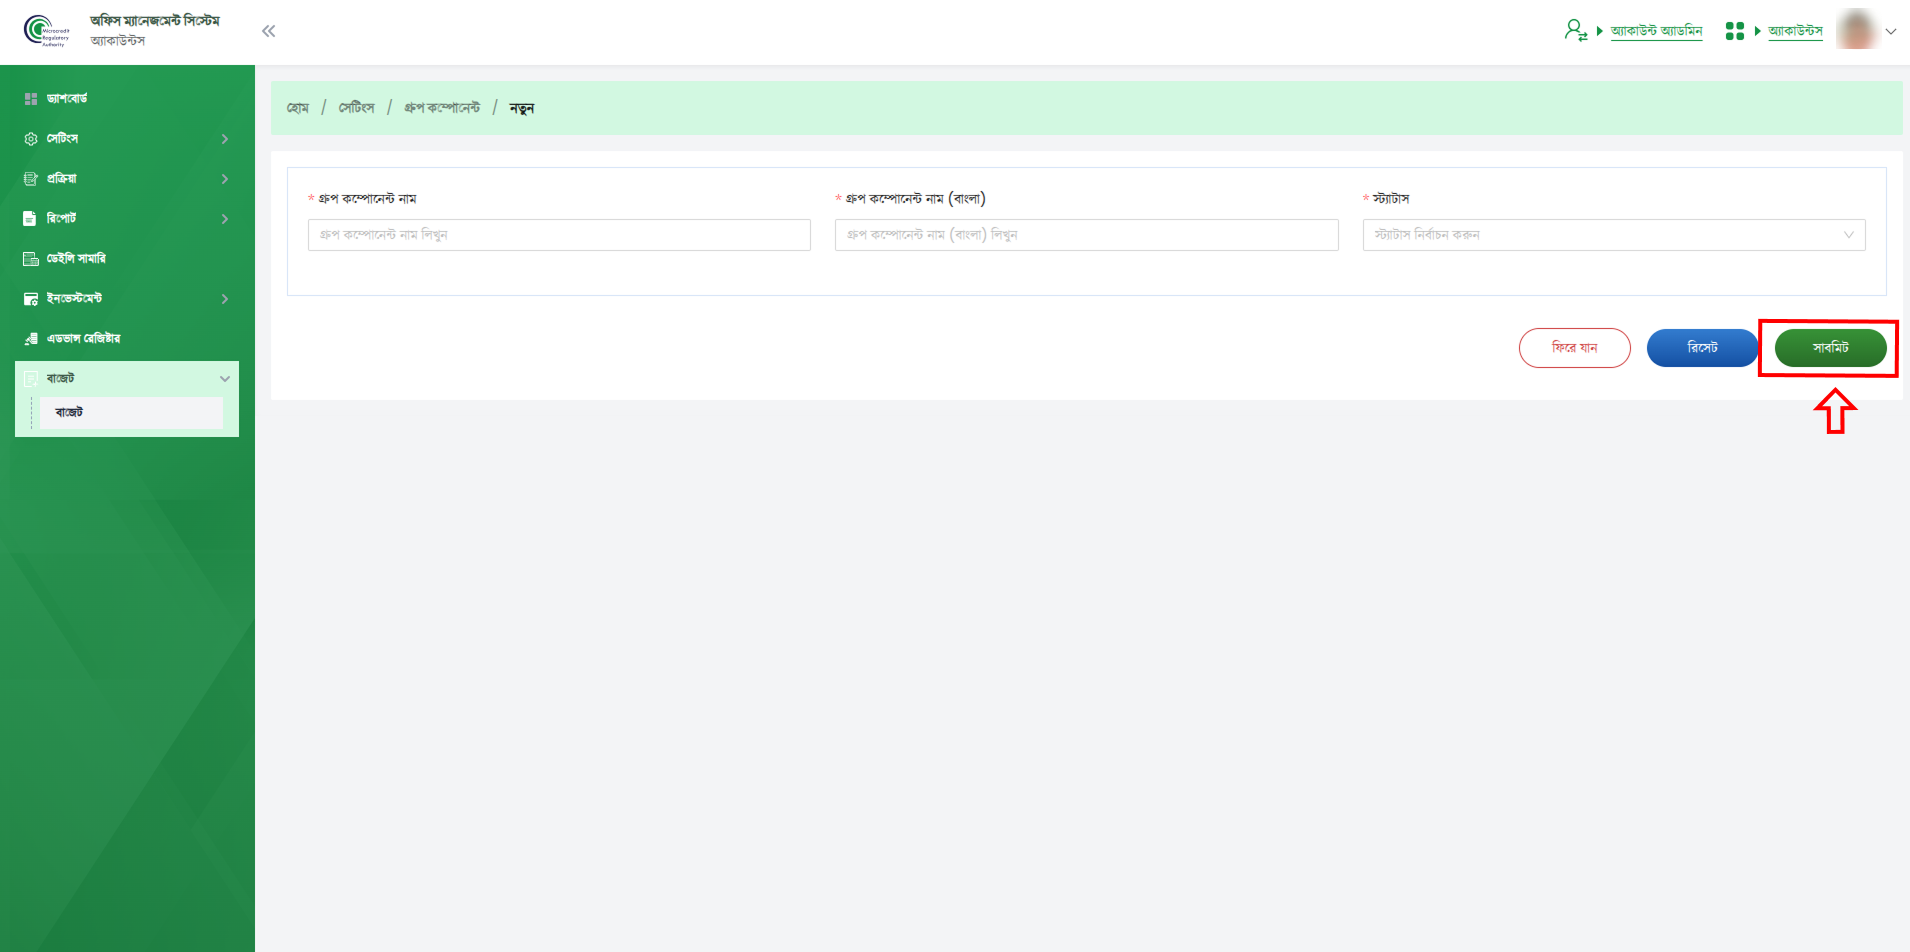Focus the গ্রুপ কম্পোনেন্ট নাম input field

559,235
